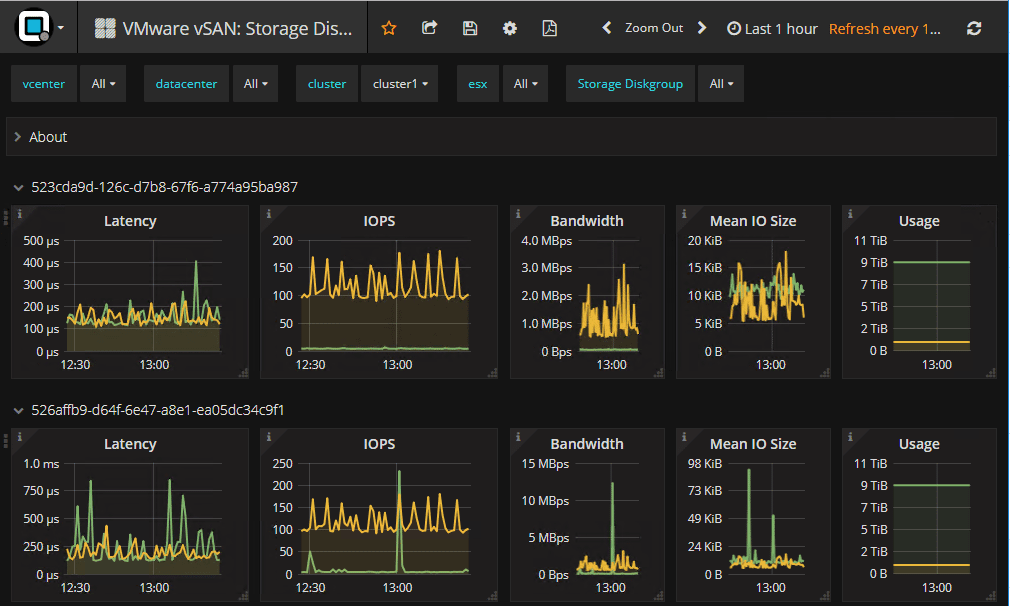Open the Storage Diskgroup All dropdown

tap(721, 84)
